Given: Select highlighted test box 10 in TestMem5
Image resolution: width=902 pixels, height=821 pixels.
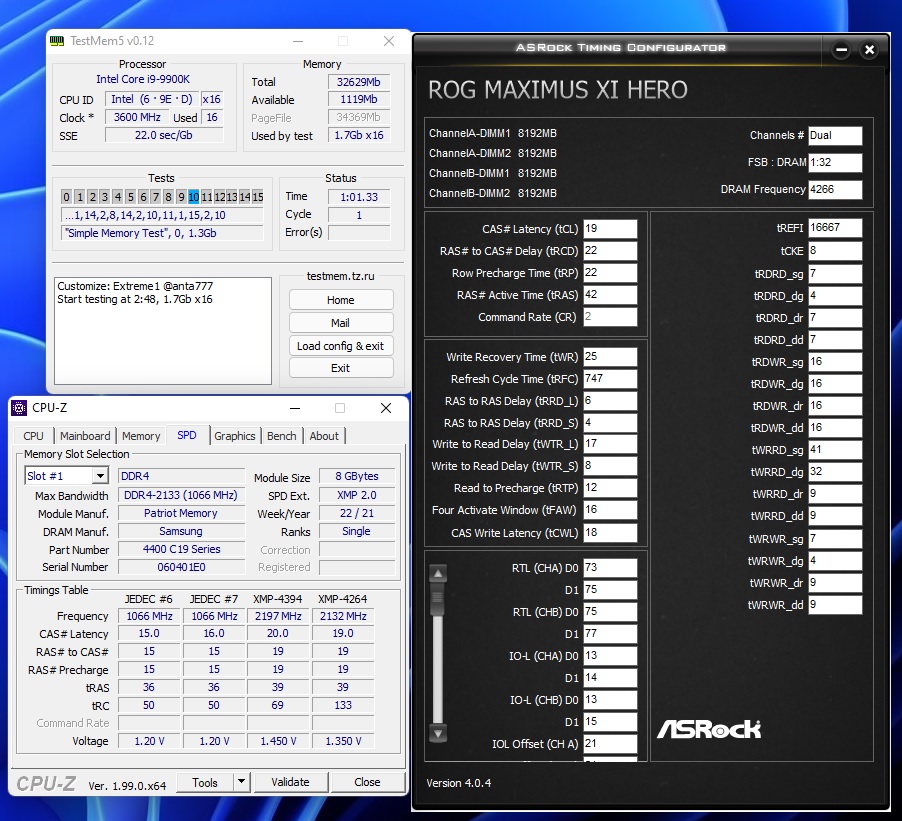Looking at the screenshot, I should click(193, 197).
